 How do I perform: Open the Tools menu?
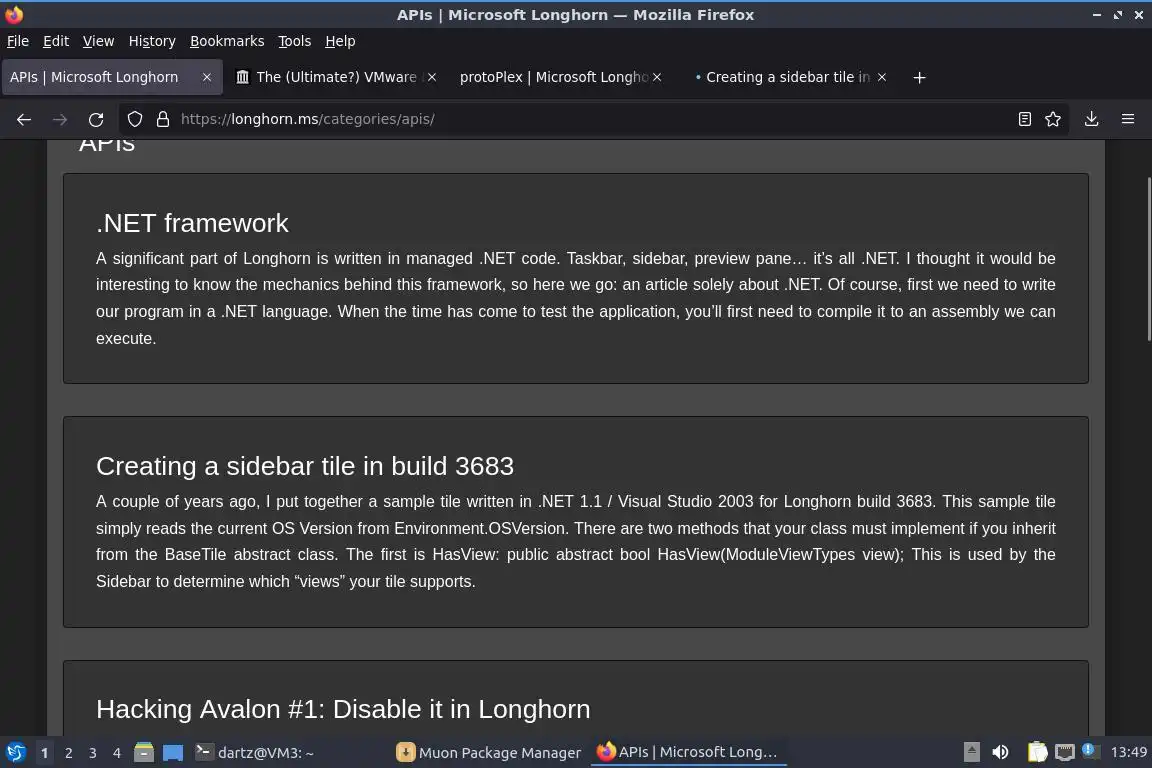coord(295,41)
